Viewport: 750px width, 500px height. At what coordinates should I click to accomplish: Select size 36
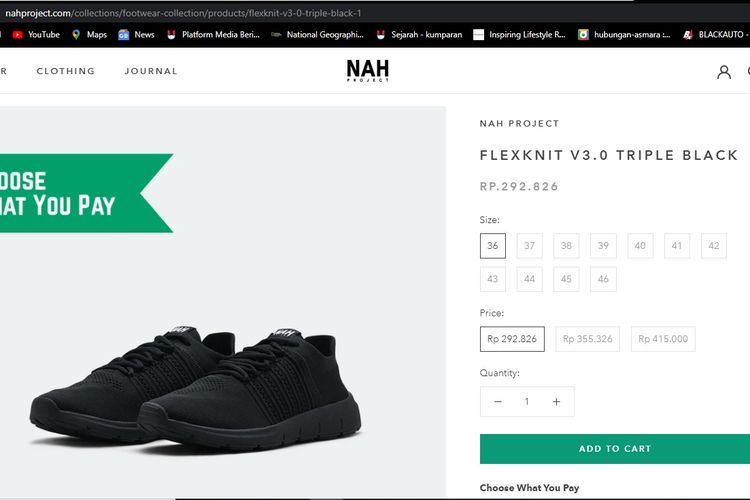click(x=493, y=246)
